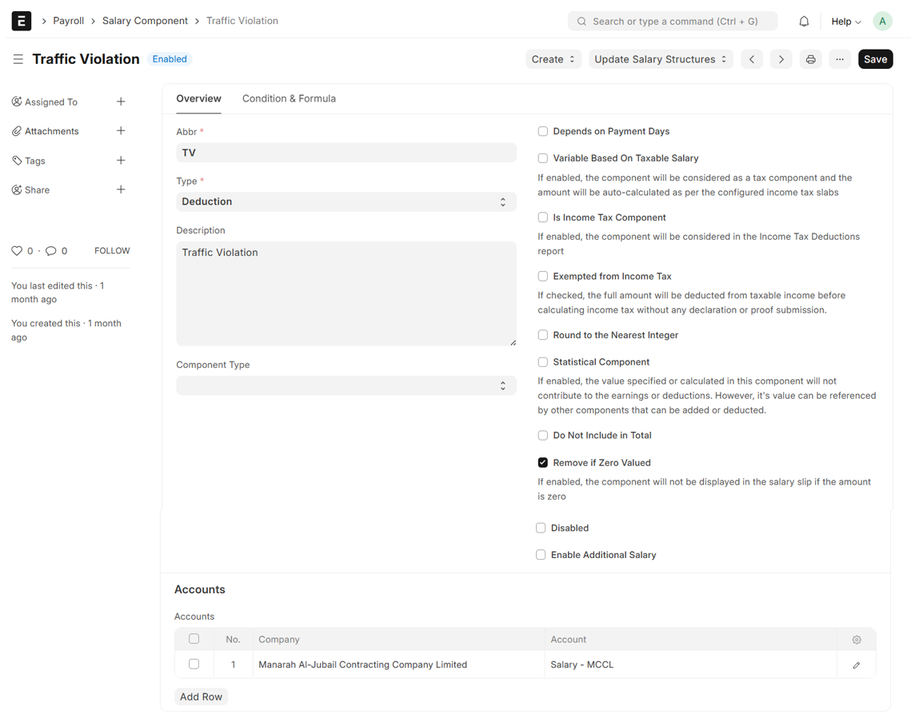911x722 pixels.
Task: Enable Depends on Payment Days checkbox
Action: point(543,131)
